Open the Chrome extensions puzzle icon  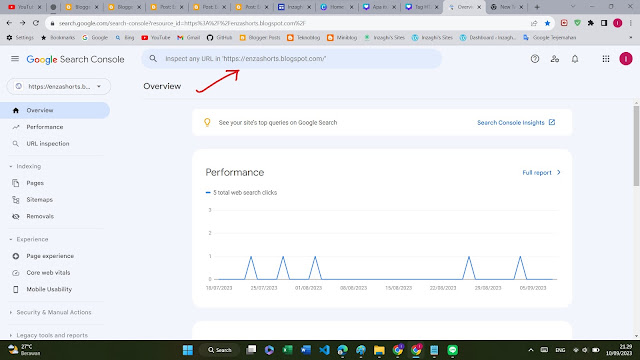pos(591,23)
